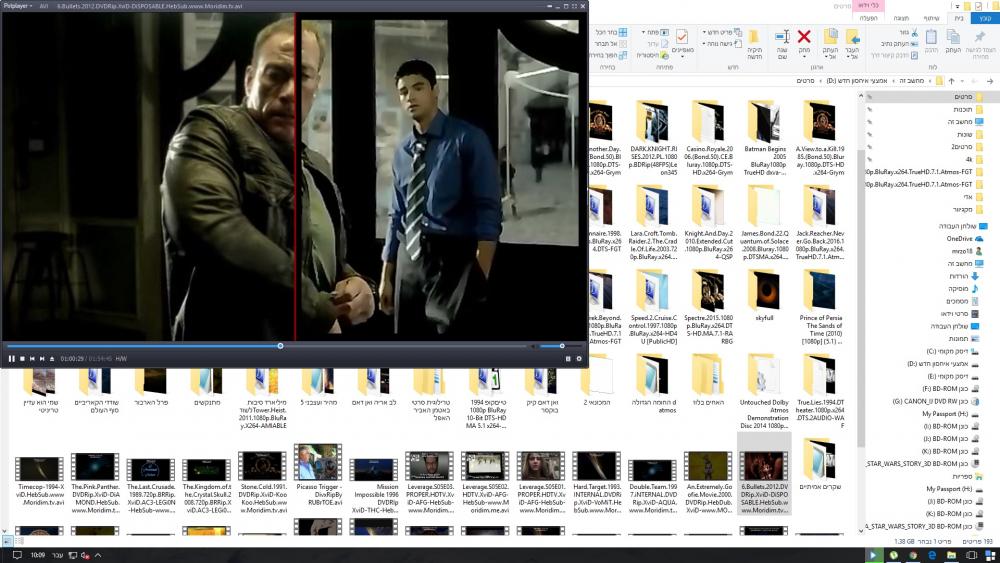Click the scissors Cut icon in ribbon
This screenshot has width=1000, height=563.
[x=914, y=33]
